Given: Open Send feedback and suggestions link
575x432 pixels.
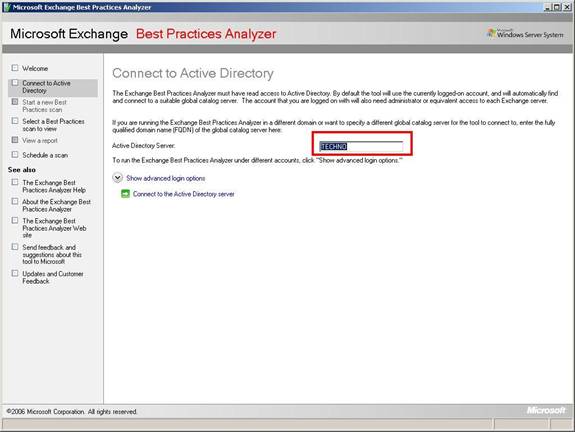Looking at the screenshot, I should point(52,254).
